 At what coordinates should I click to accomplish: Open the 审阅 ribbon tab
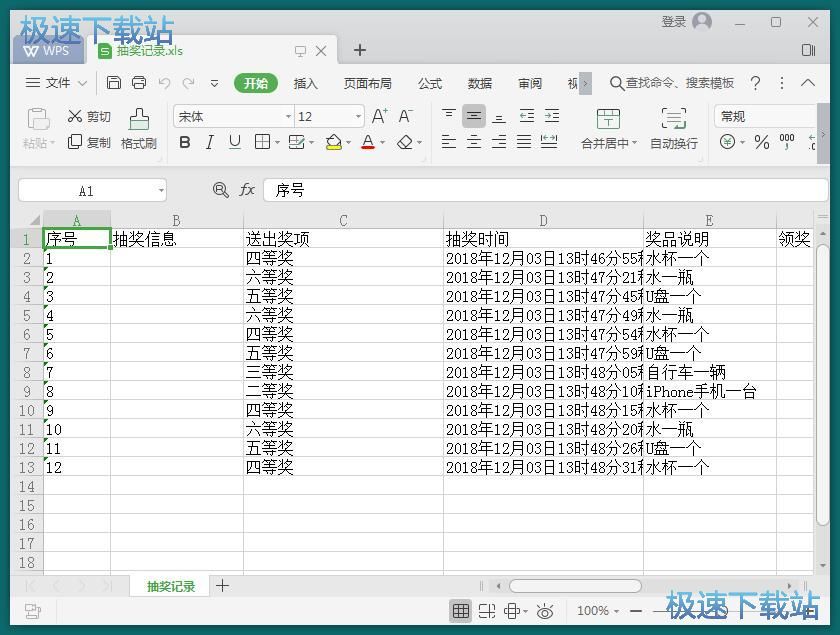[530, 84]
